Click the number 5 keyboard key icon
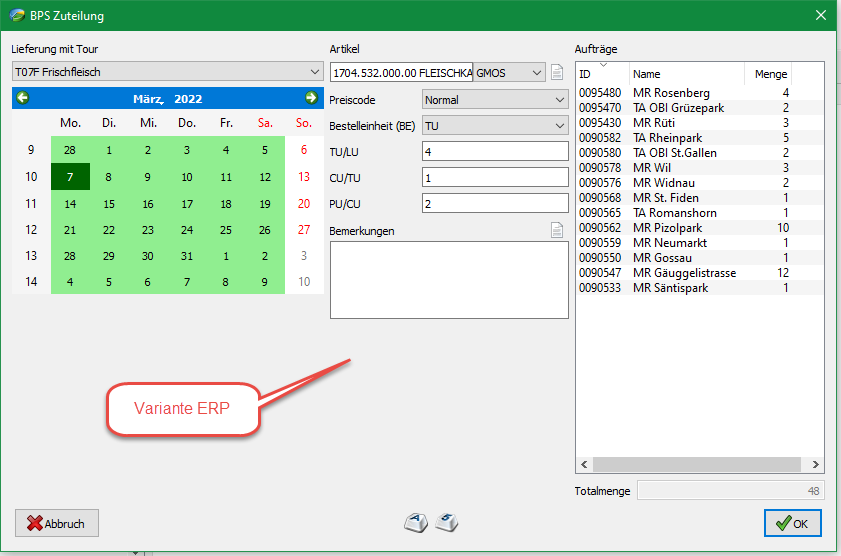This screenshot has height=556, width=841. click(x=448, y=522)
